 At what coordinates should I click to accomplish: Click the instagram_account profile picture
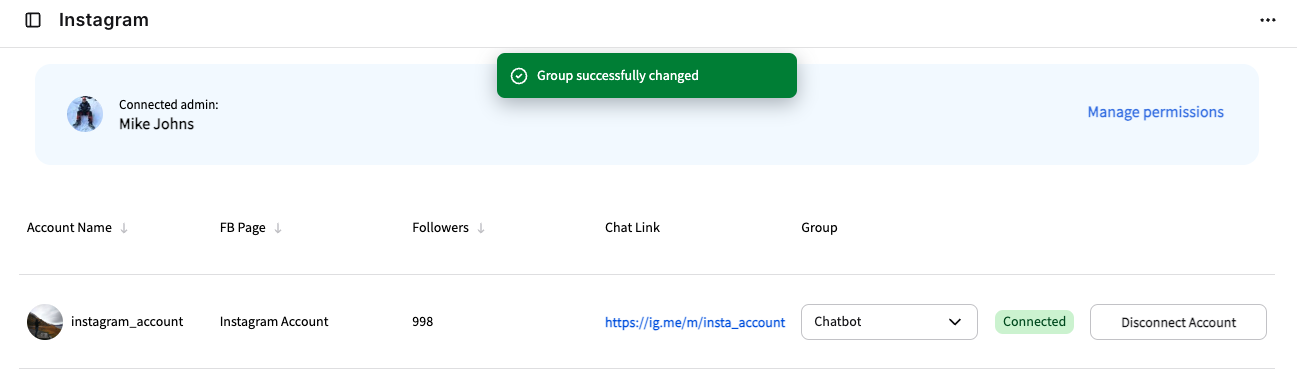[45, 322]
